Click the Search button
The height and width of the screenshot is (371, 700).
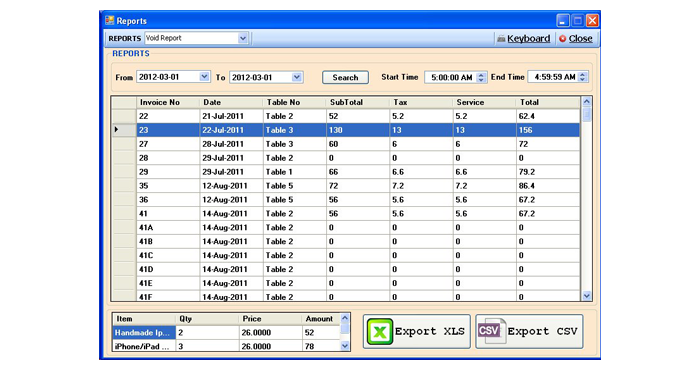click(x=345, y=77)
